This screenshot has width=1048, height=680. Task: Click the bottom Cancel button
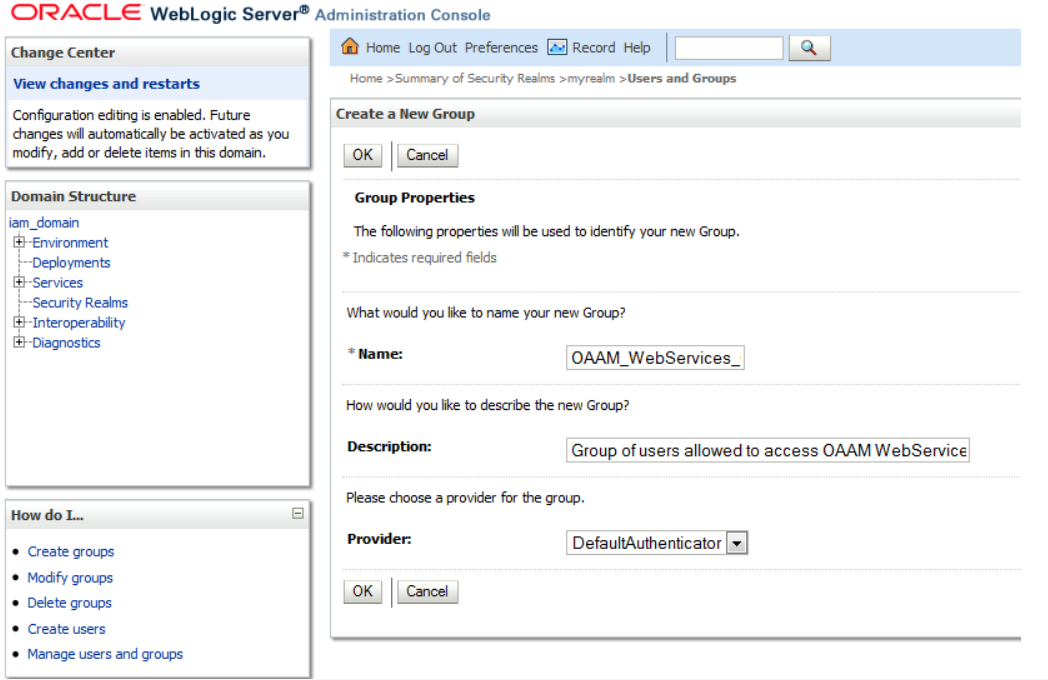point(427,592)
